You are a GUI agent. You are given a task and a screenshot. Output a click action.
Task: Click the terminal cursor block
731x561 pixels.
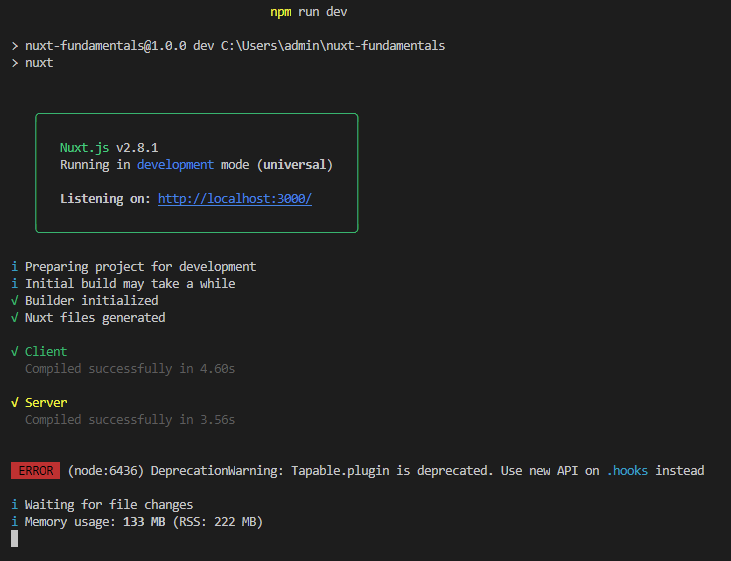point(14,539)
